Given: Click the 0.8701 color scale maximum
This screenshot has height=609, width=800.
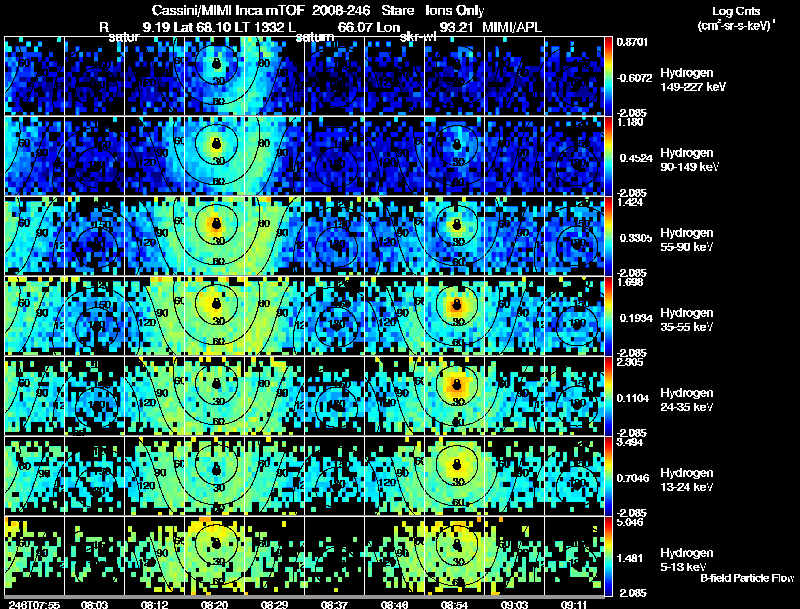Looking at the screenshot, I should pos(632,42).
